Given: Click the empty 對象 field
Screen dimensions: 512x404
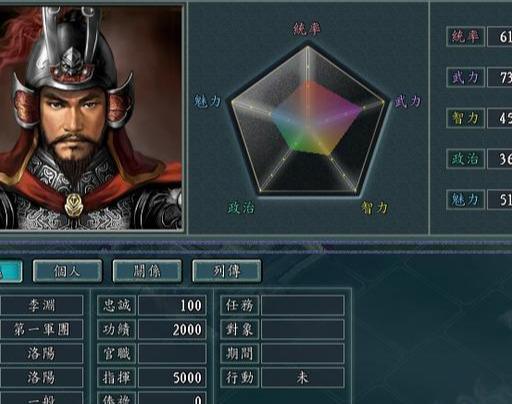Looking at the screenshot, I should [303, 329].
